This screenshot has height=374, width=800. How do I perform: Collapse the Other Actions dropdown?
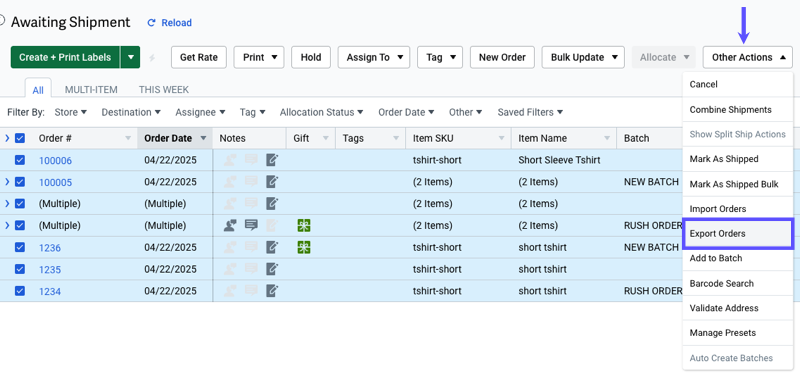[x=747, y=57]
